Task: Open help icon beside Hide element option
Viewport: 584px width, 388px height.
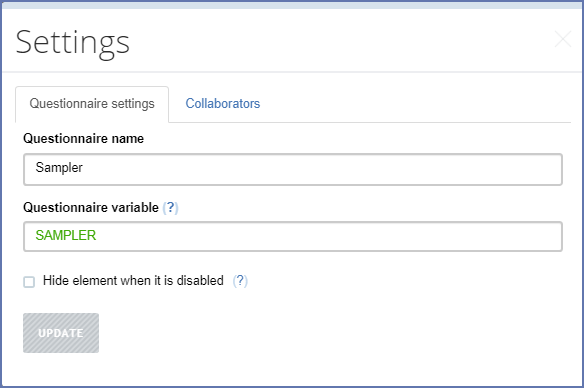Action: click(x=240, y=281)
